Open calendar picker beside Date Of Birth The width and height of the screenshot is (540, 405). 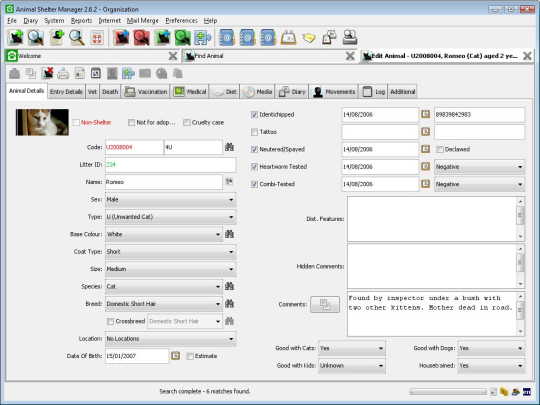point(176,356)
